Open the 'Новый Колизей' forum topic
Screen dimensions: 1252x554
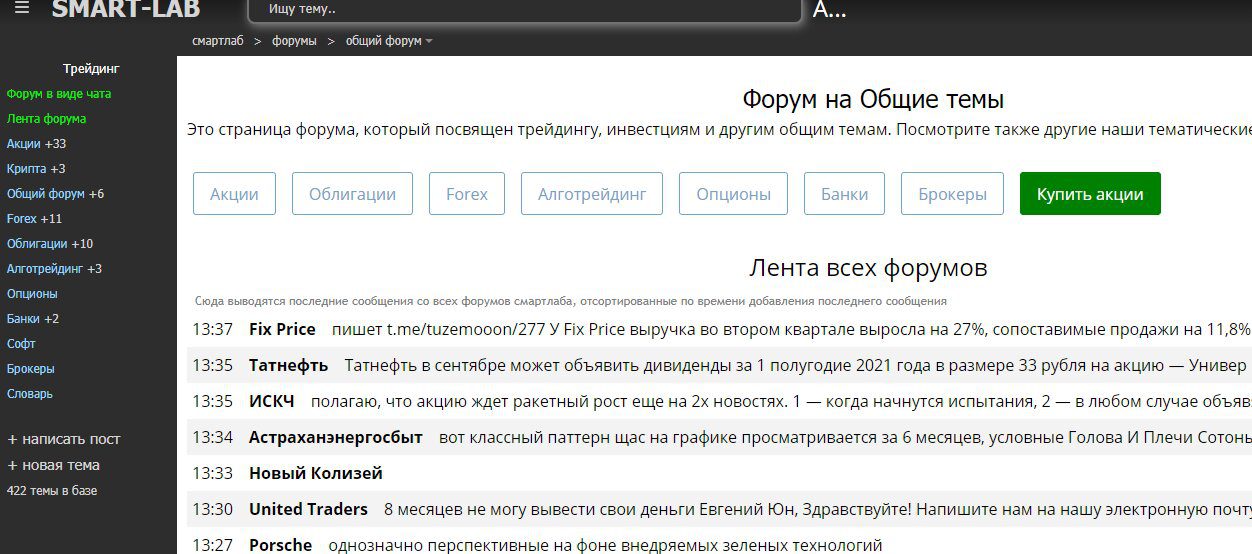click(x=316, y=473)
